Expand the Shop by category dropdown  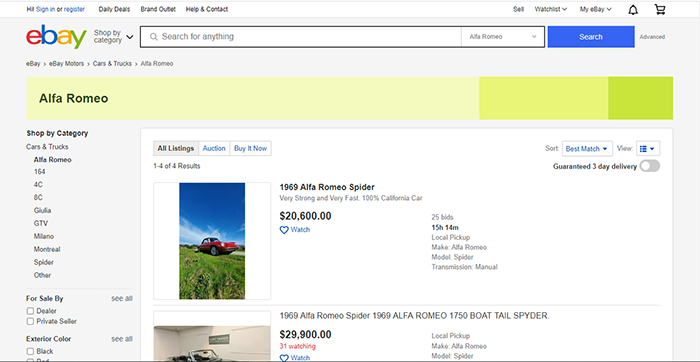pyautogui.click(x=113, y=37)
